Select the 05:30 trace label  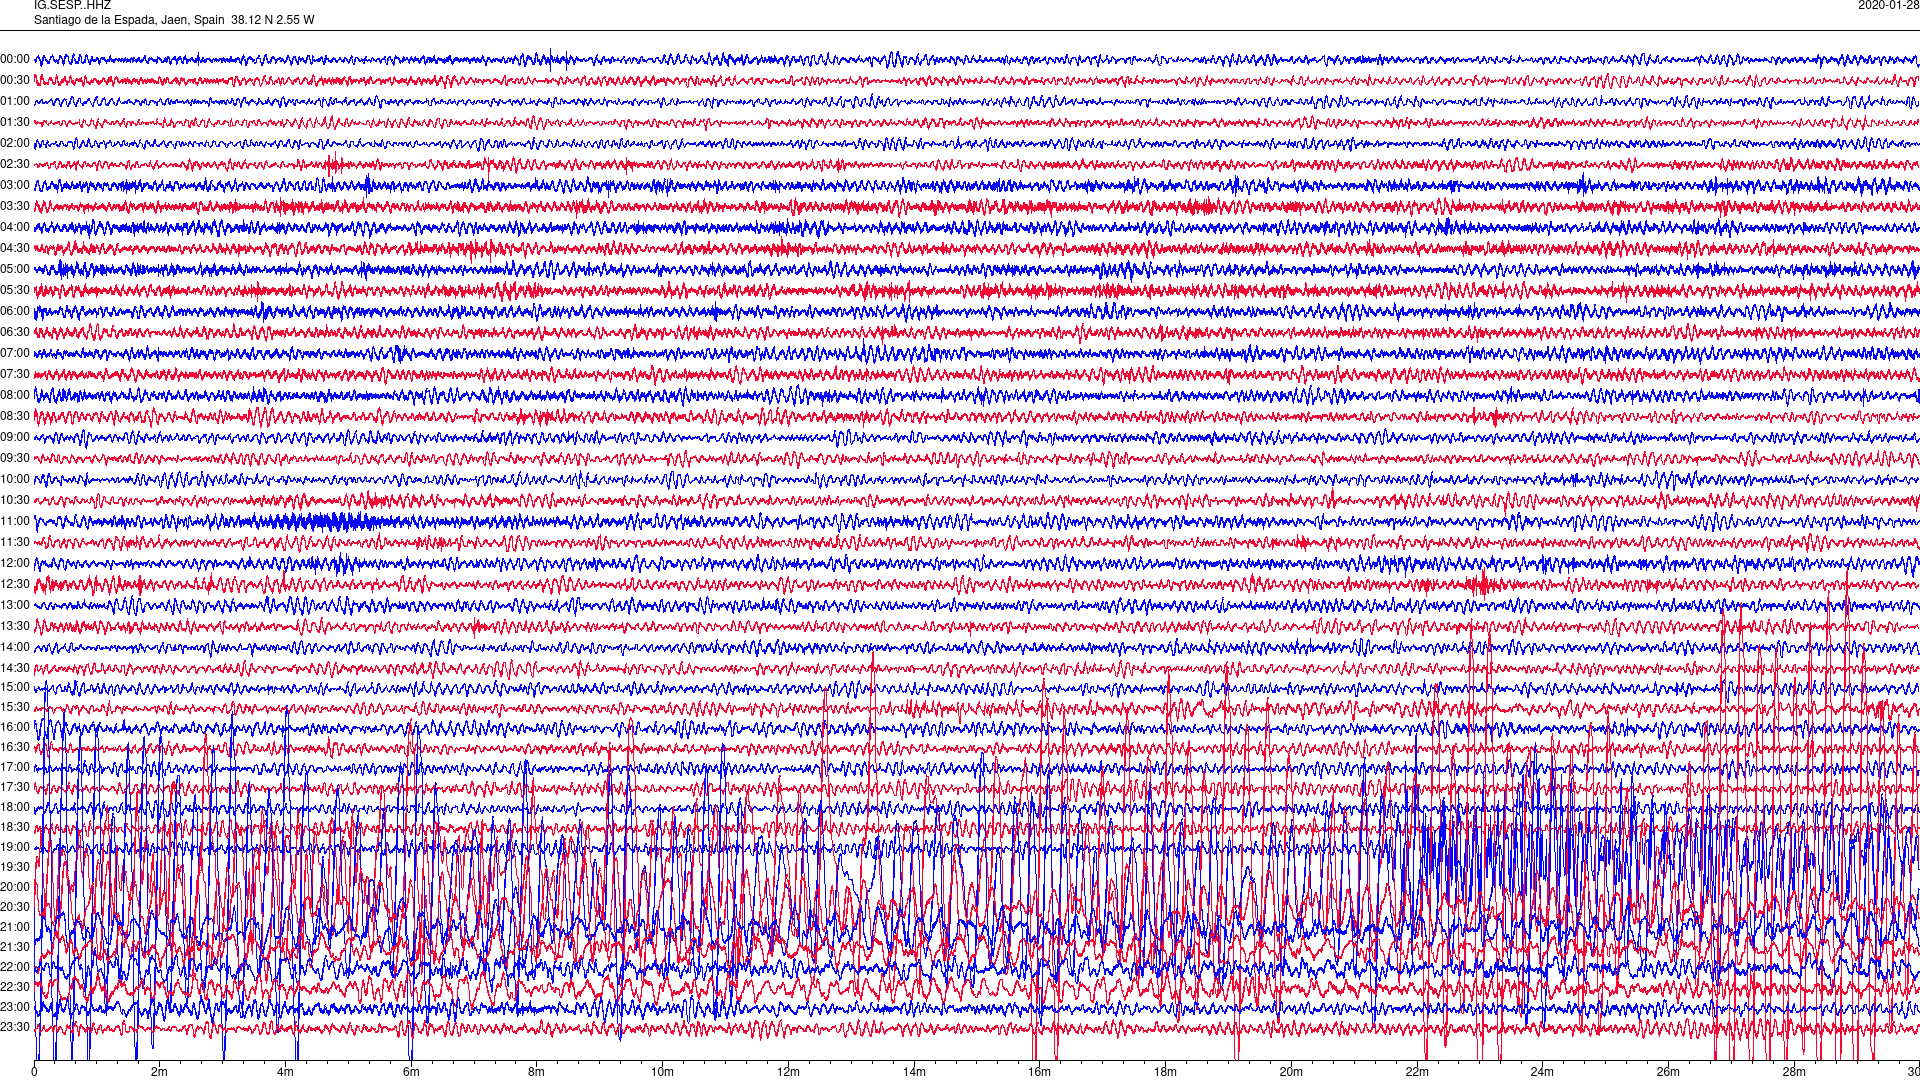(15, 290)
